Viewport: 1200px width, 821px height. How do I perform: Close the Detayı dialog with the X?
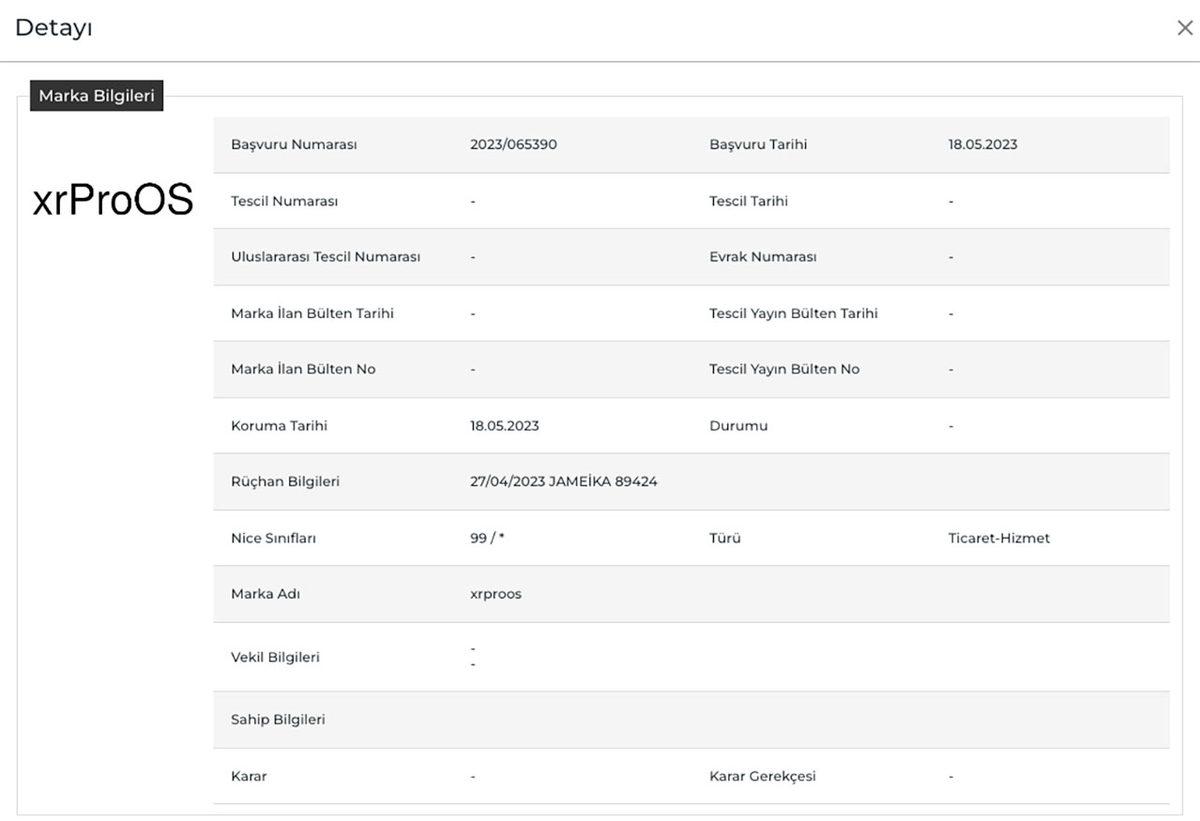point(1184,28)
